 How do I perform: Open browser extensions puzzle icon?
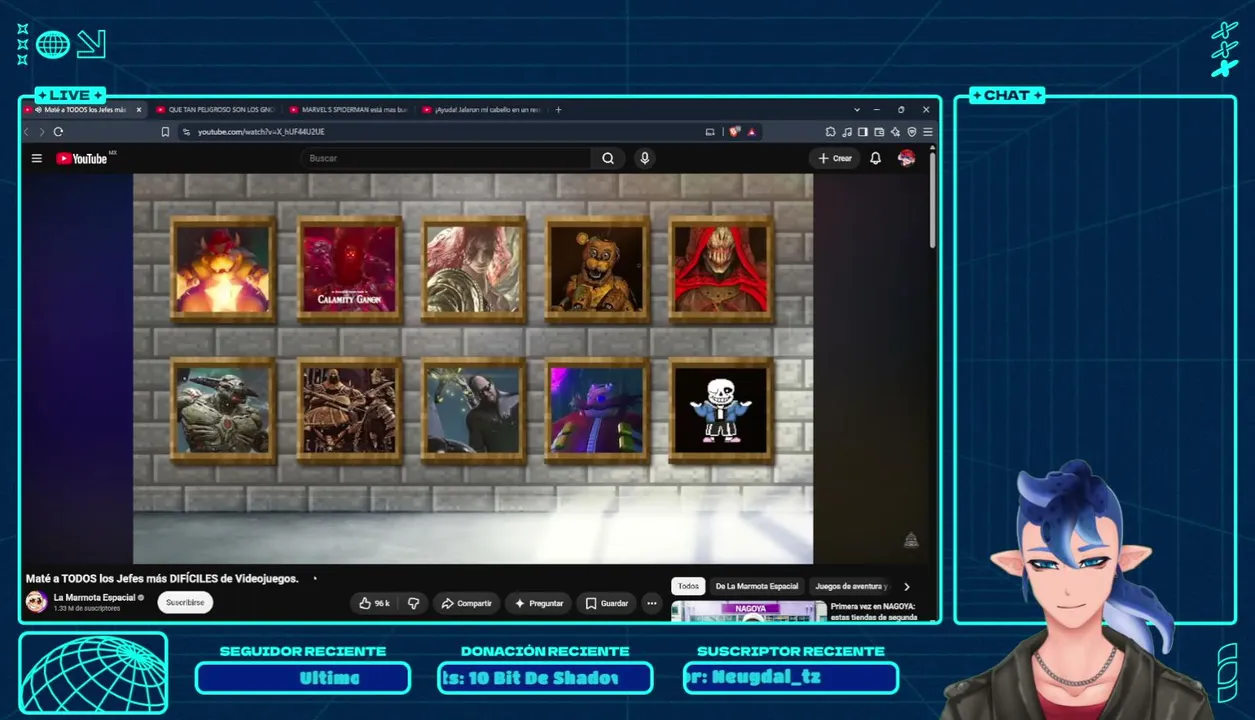[x=830, y=132]
